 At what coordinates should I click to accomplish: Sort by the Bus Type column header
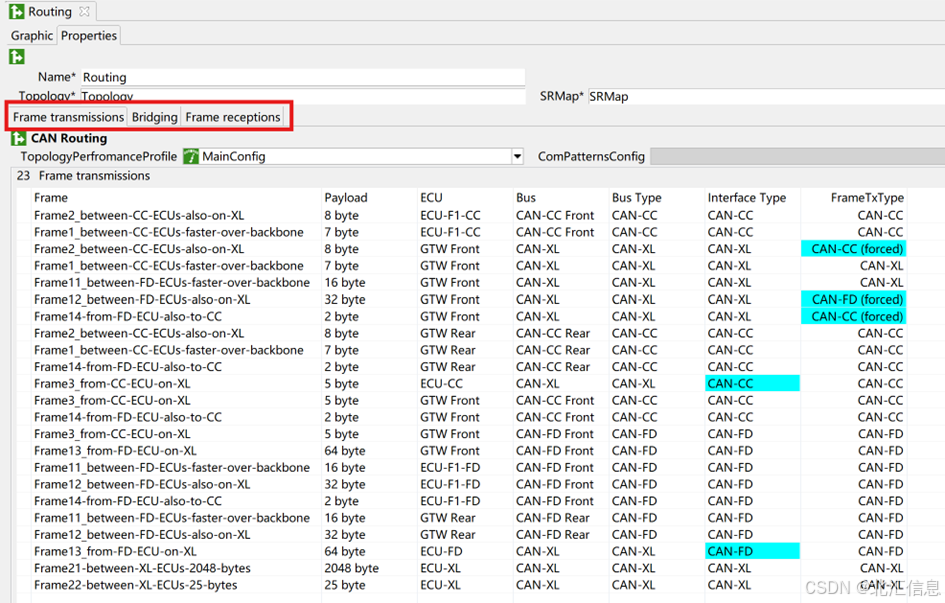click(x=656, y=198)
